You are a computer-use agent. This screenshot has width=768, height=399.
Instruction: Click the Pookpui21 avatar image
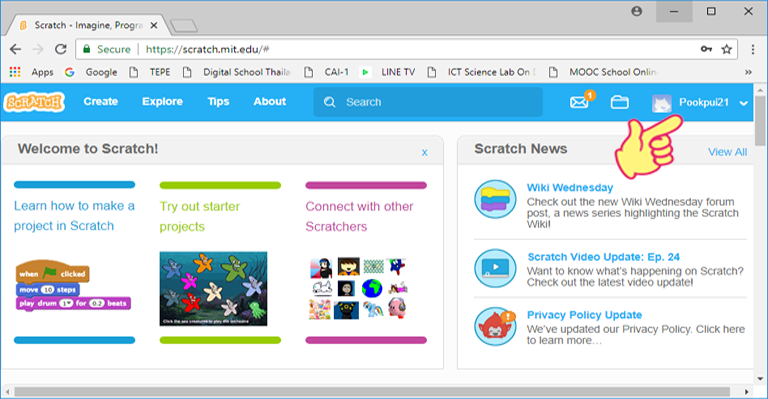[662, 103]
